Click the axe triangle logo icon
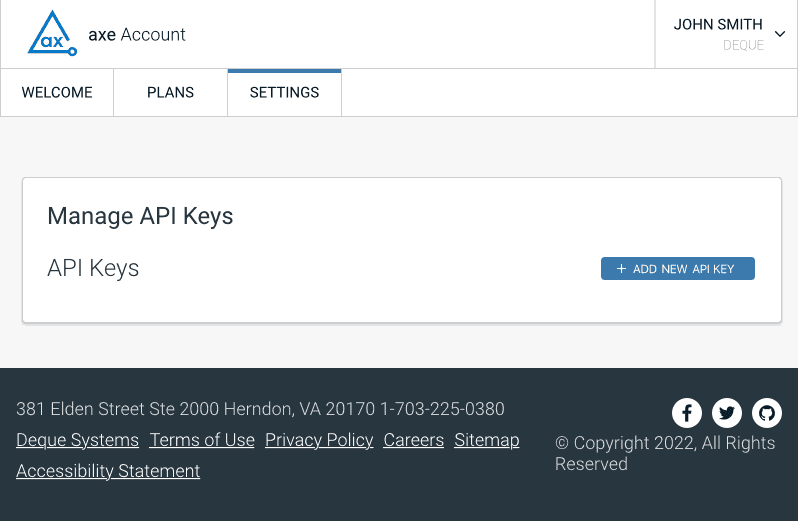 coord(52,33)
